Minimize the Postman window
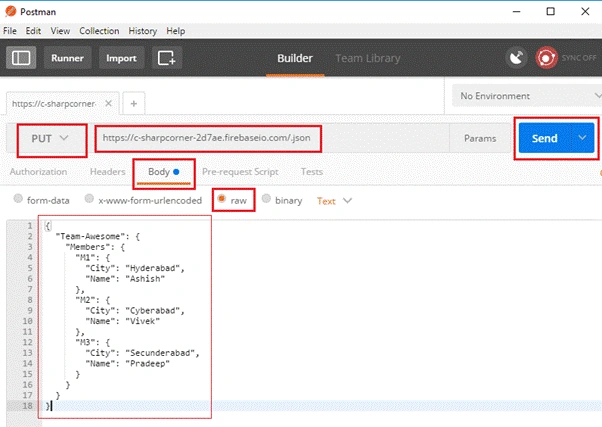This screenshot has height=427, width=602. click(516, 11)
